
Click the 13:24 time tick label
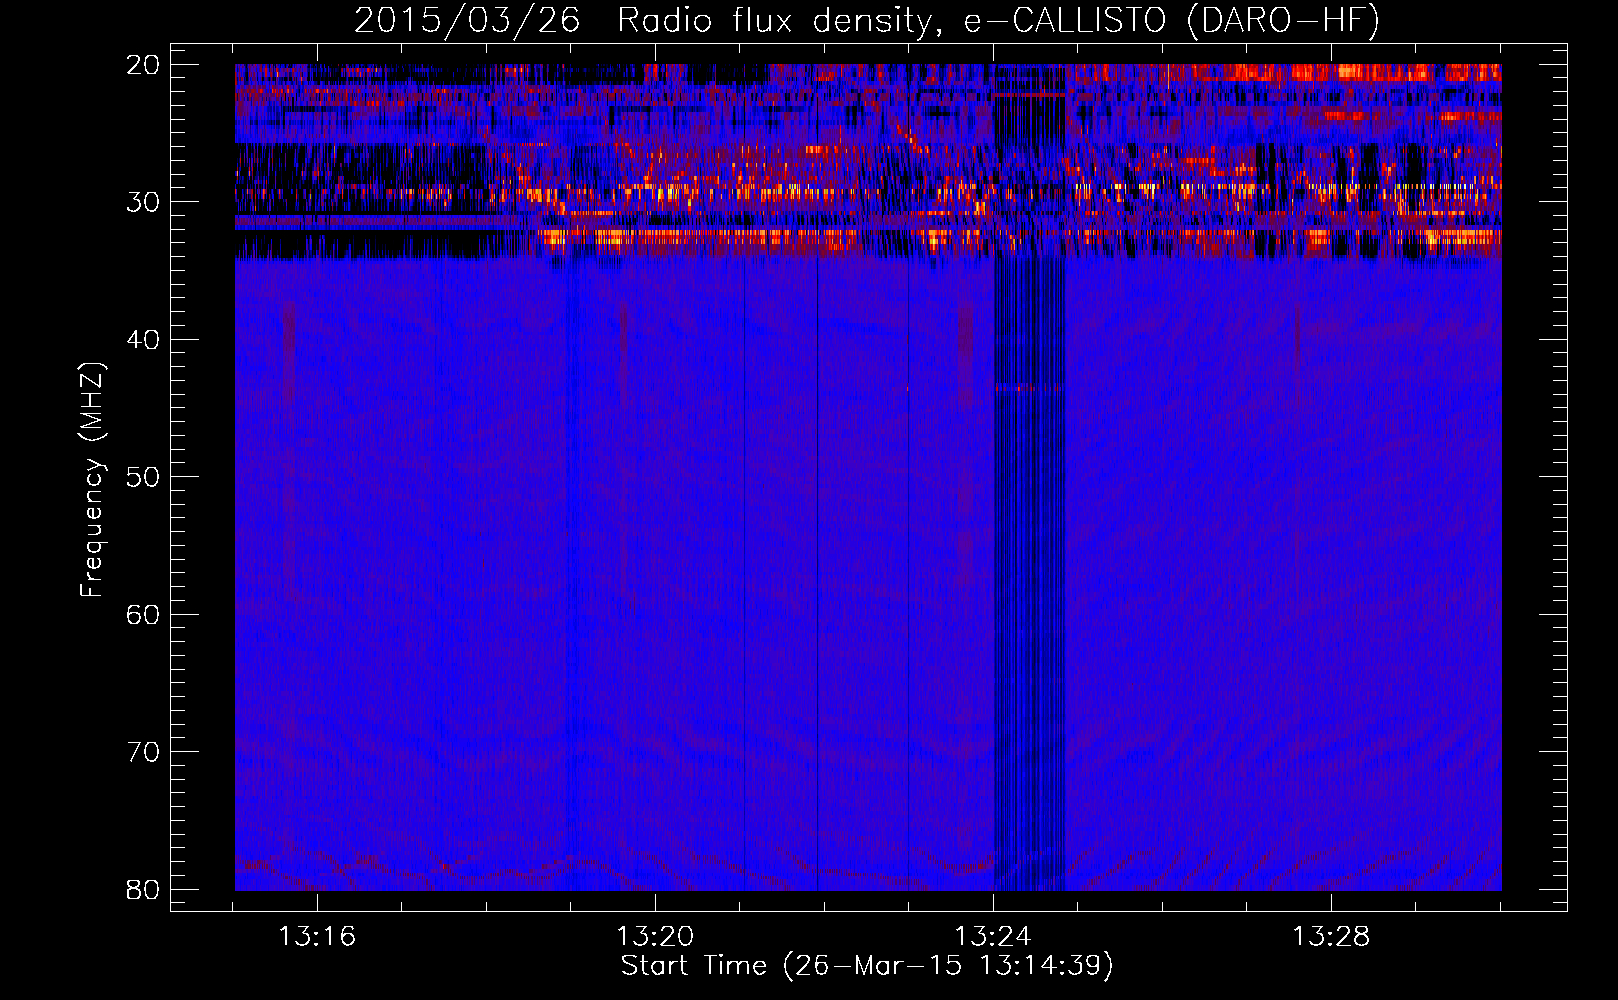[x=993, y=937]
